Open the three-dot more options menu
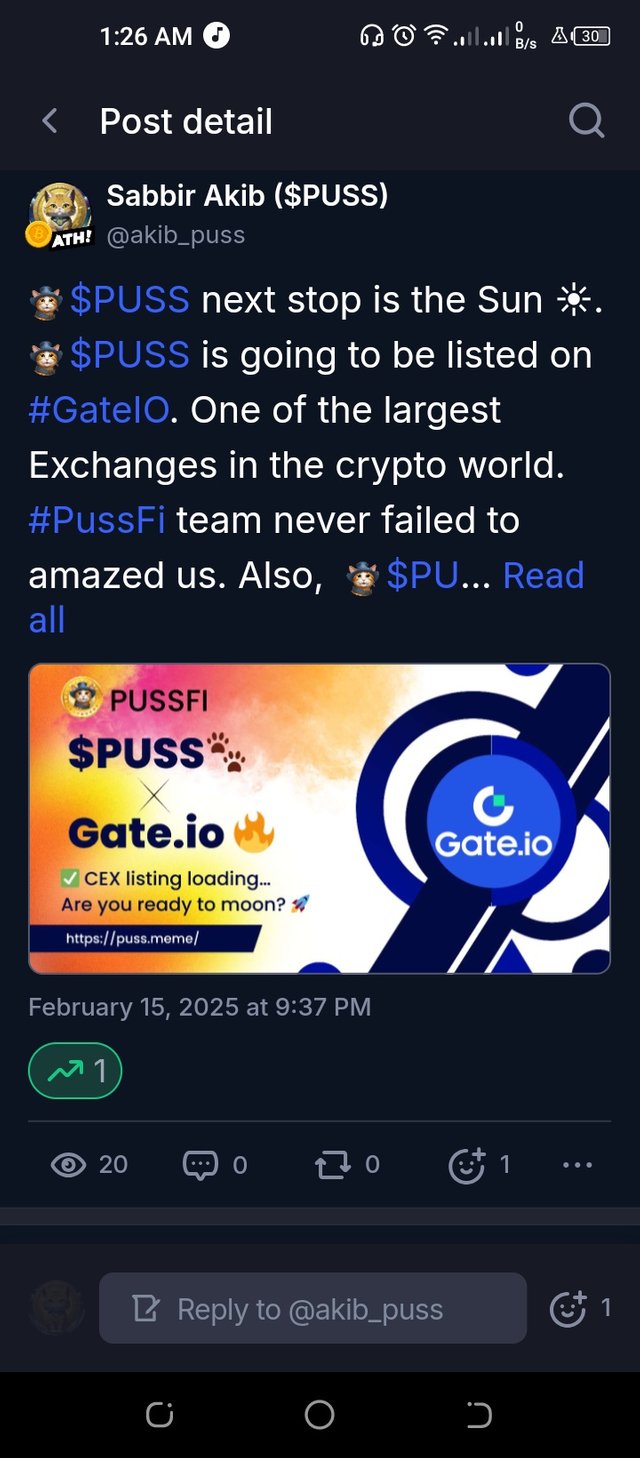 pyautogui.click(x=578, y=1164)
